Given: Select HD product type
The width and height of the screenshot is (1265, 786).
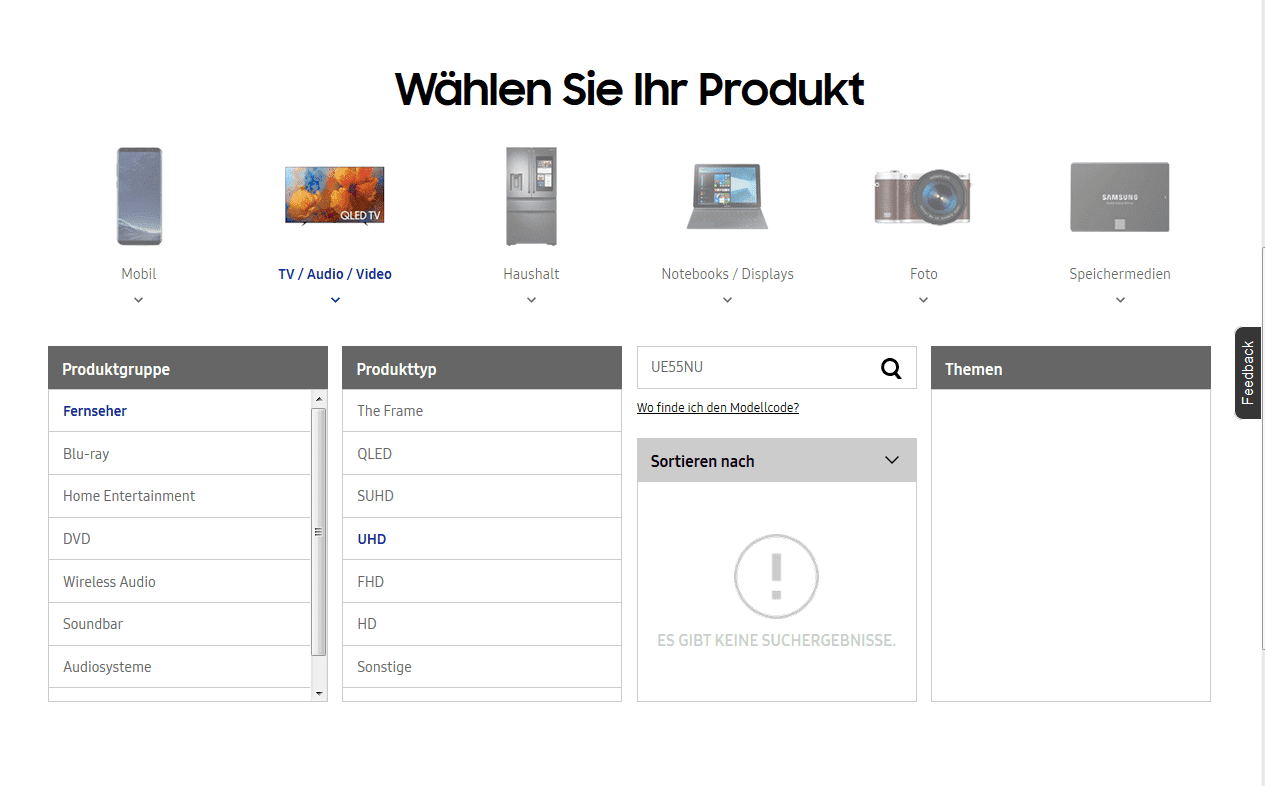Looking at the screenshot, I should point(482,624).
